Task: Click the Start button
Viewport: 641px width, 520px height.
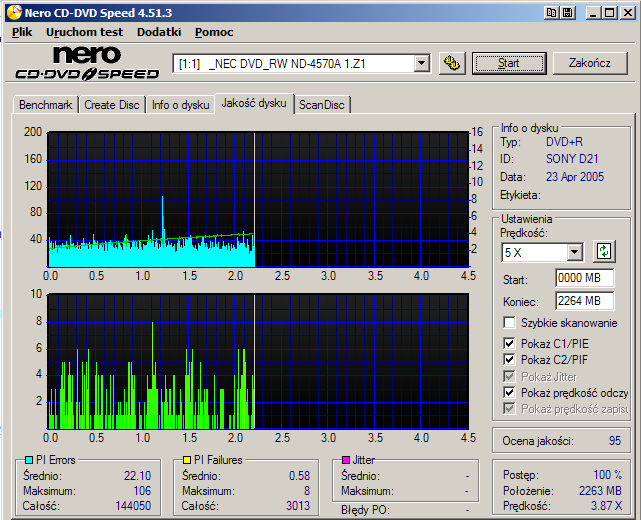Action: [x=509, y=63]
